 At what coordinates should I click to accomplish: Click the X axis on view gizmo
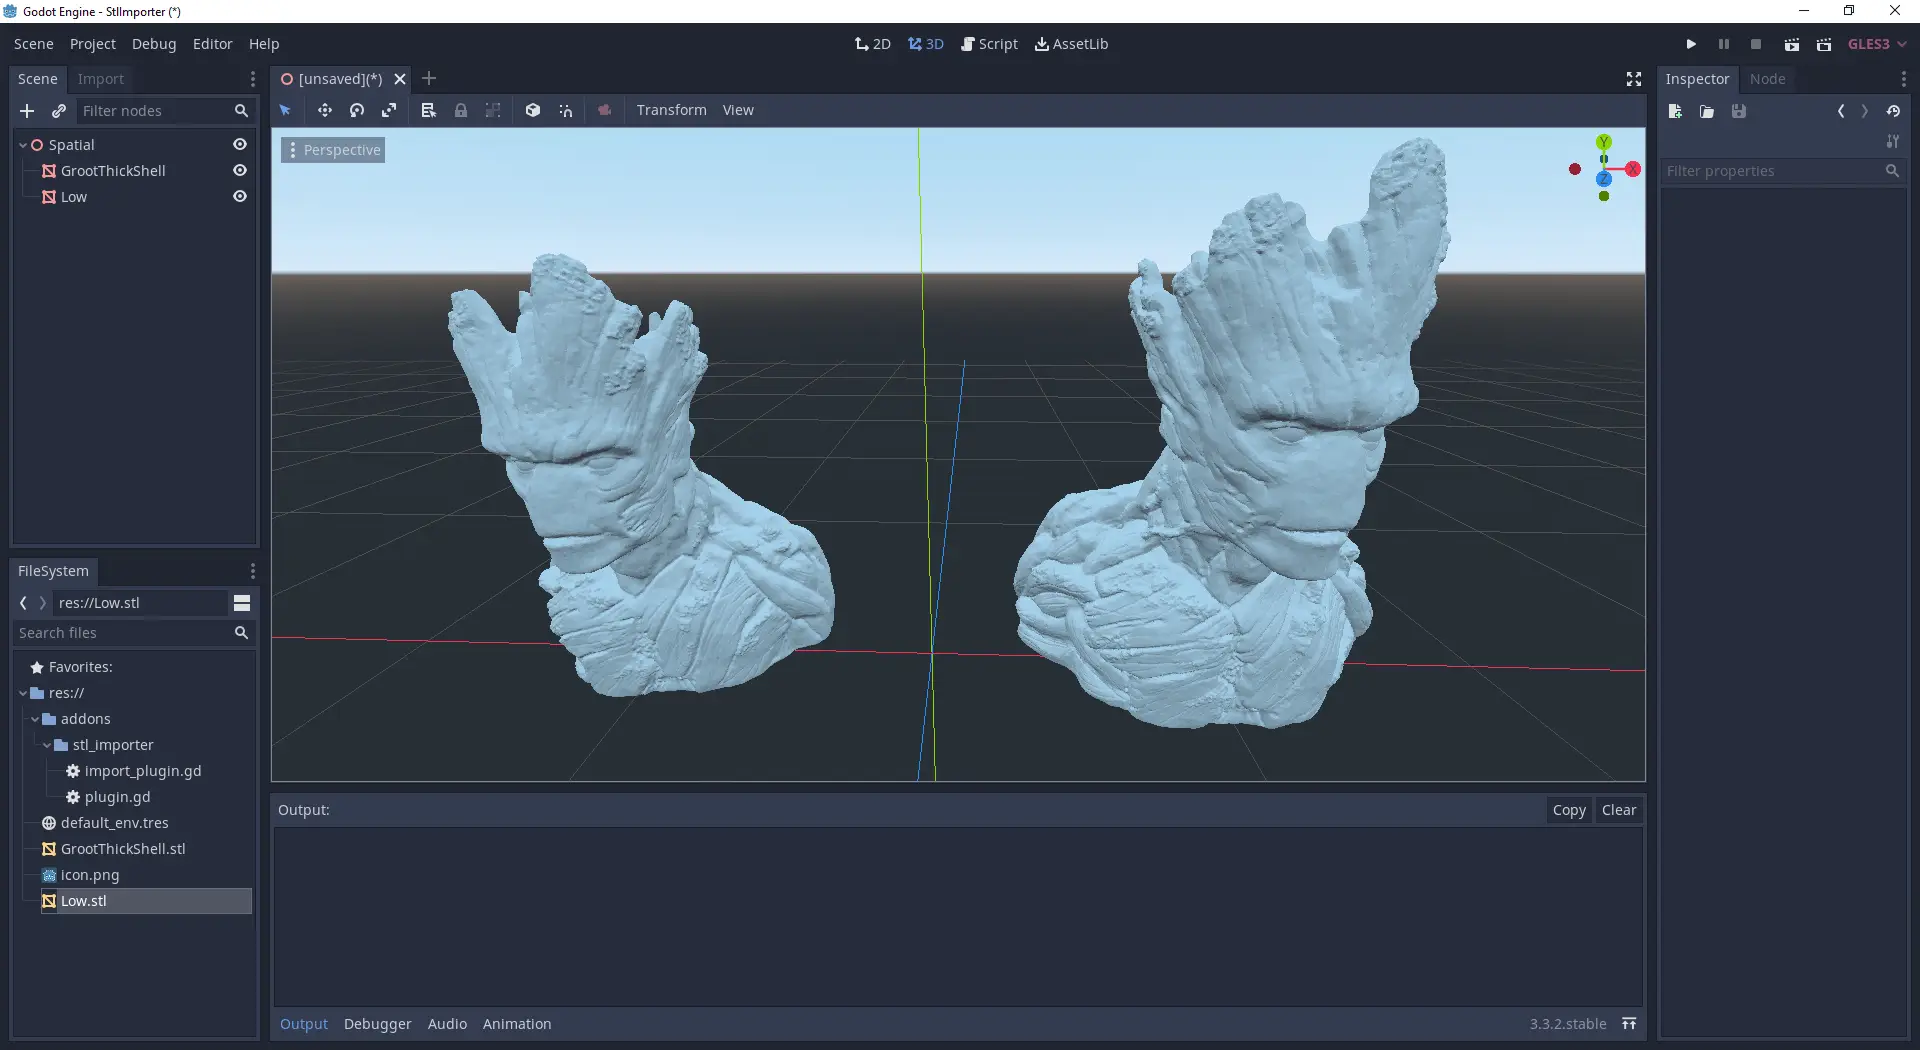click(1633, 169)
